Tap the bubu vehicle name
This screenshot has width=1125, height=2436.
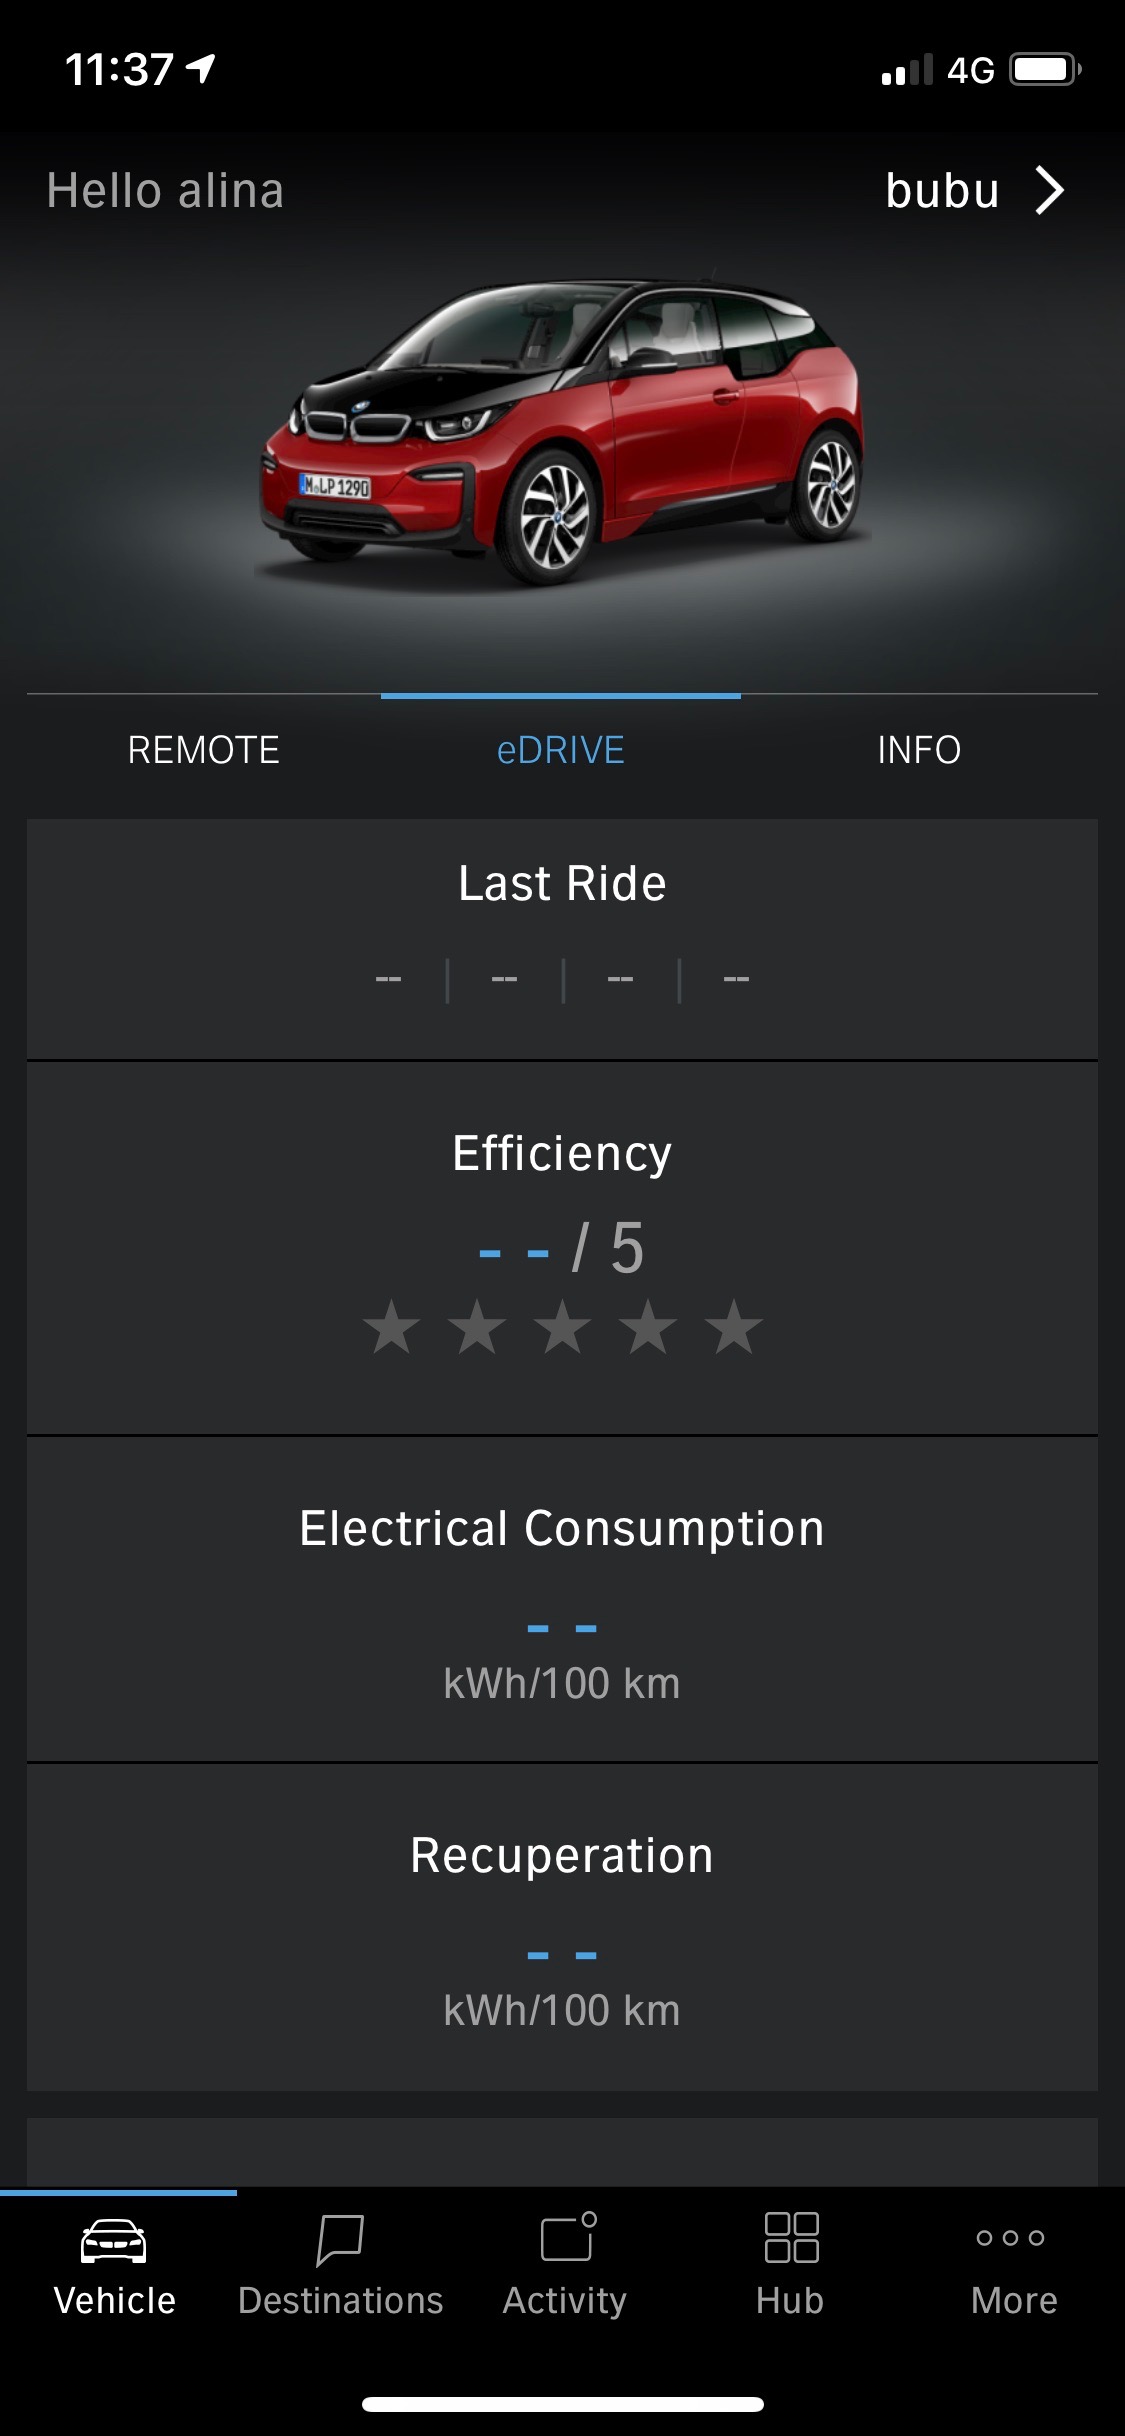942,191
